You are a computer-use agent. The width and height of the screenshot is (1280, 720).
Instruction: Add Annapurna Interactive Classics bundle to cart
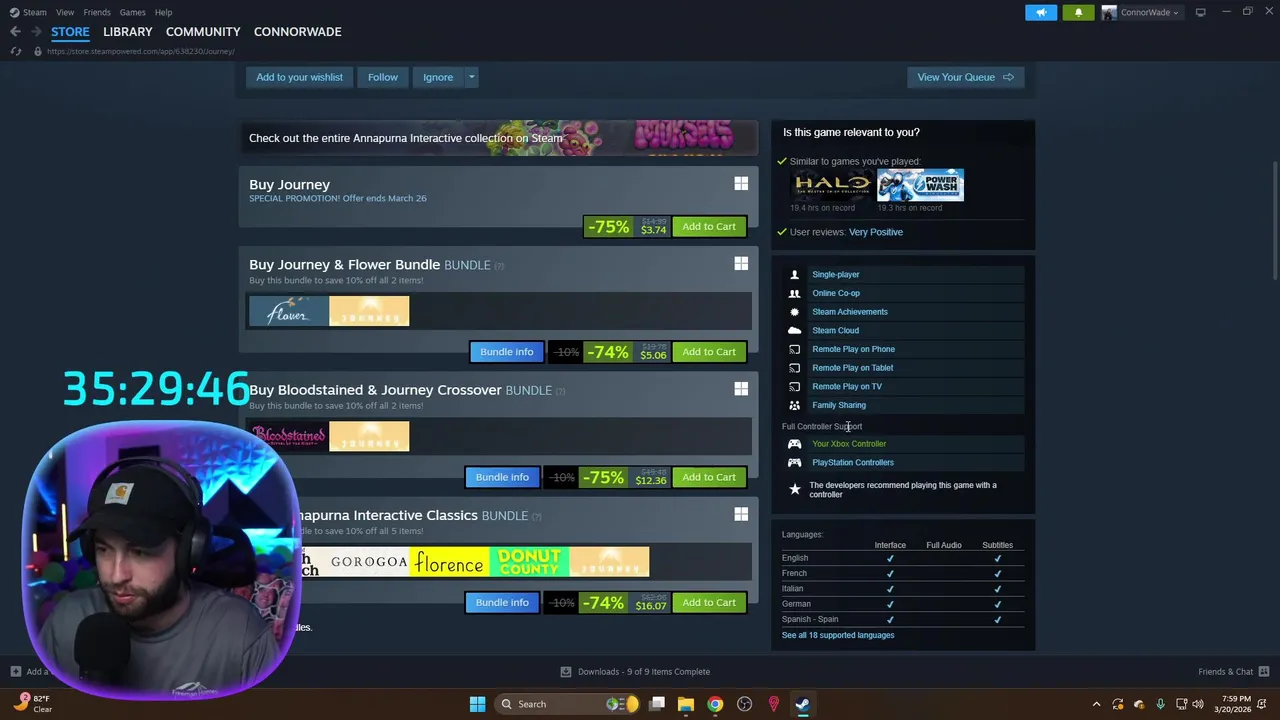[x=709, y=602]
